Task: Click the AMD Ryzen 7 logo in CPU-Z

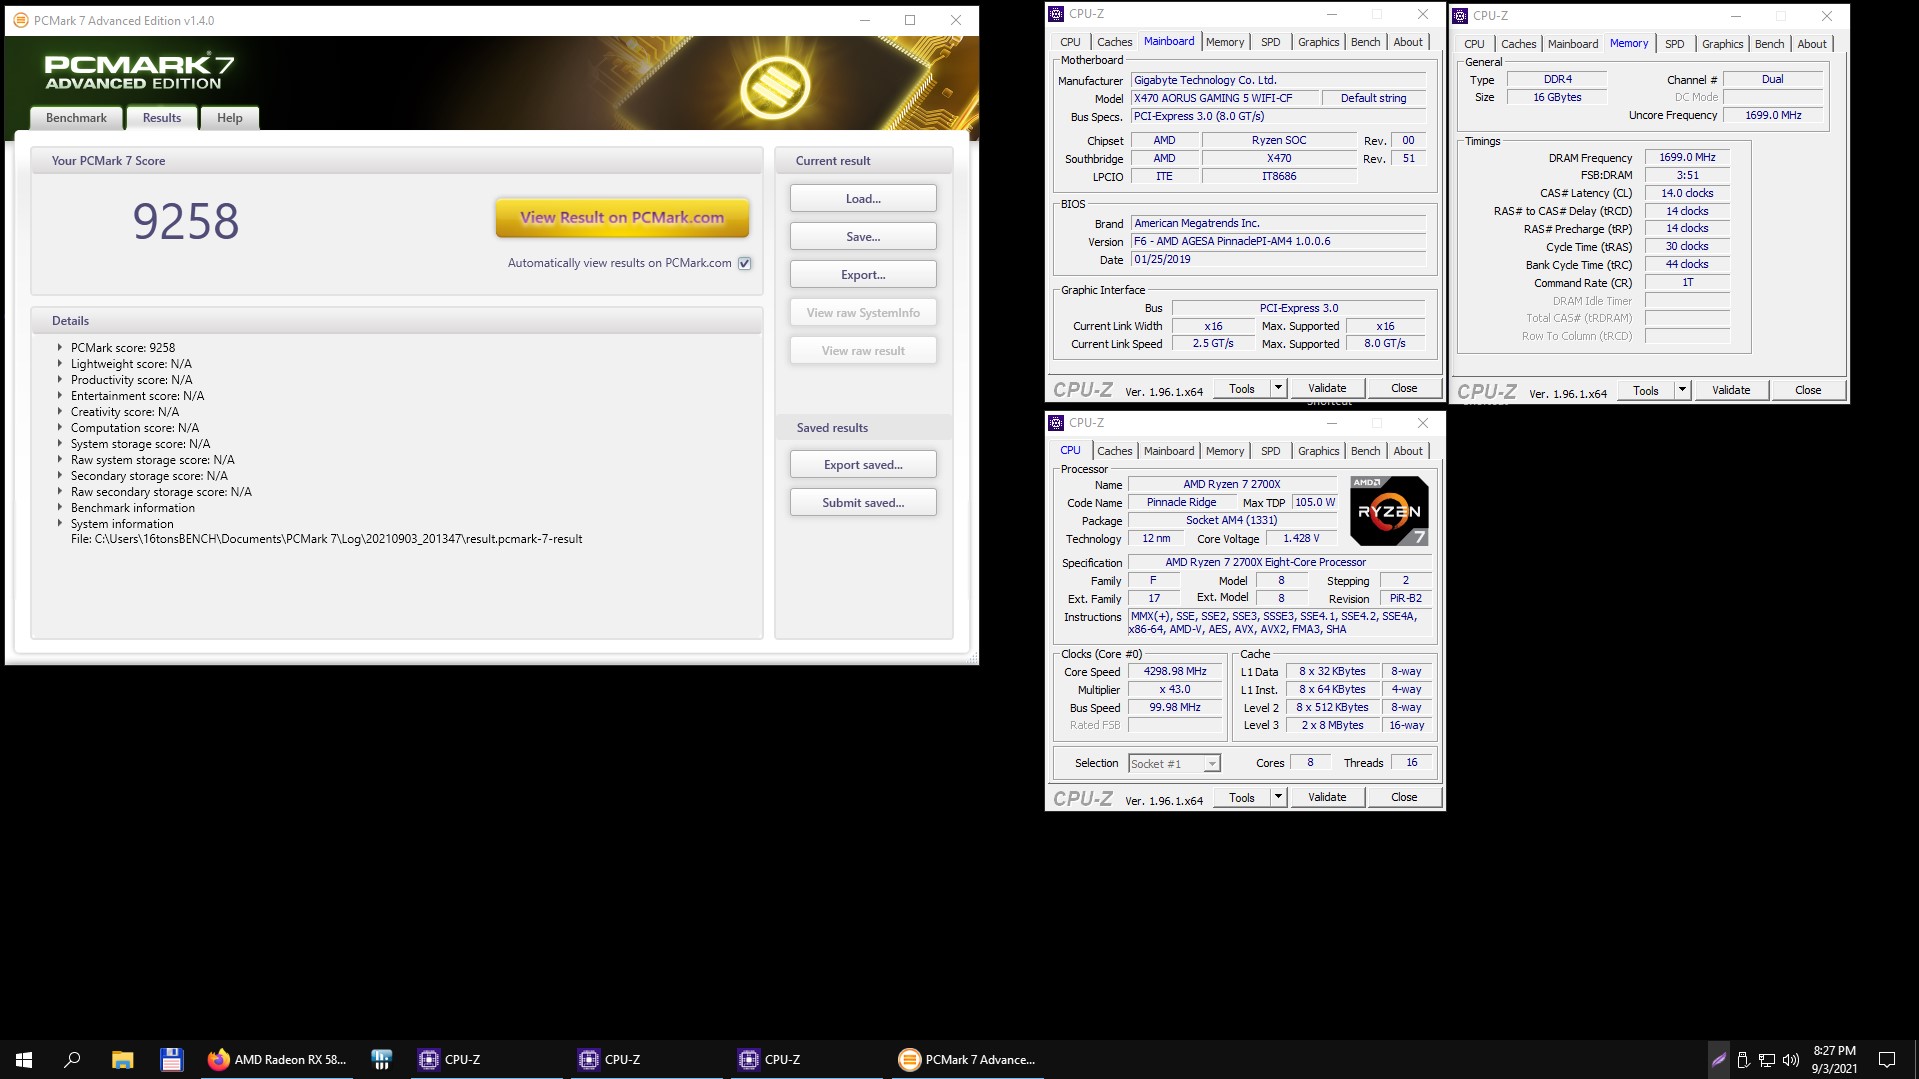Action: pyautogui.click(x=1389, y=511)
